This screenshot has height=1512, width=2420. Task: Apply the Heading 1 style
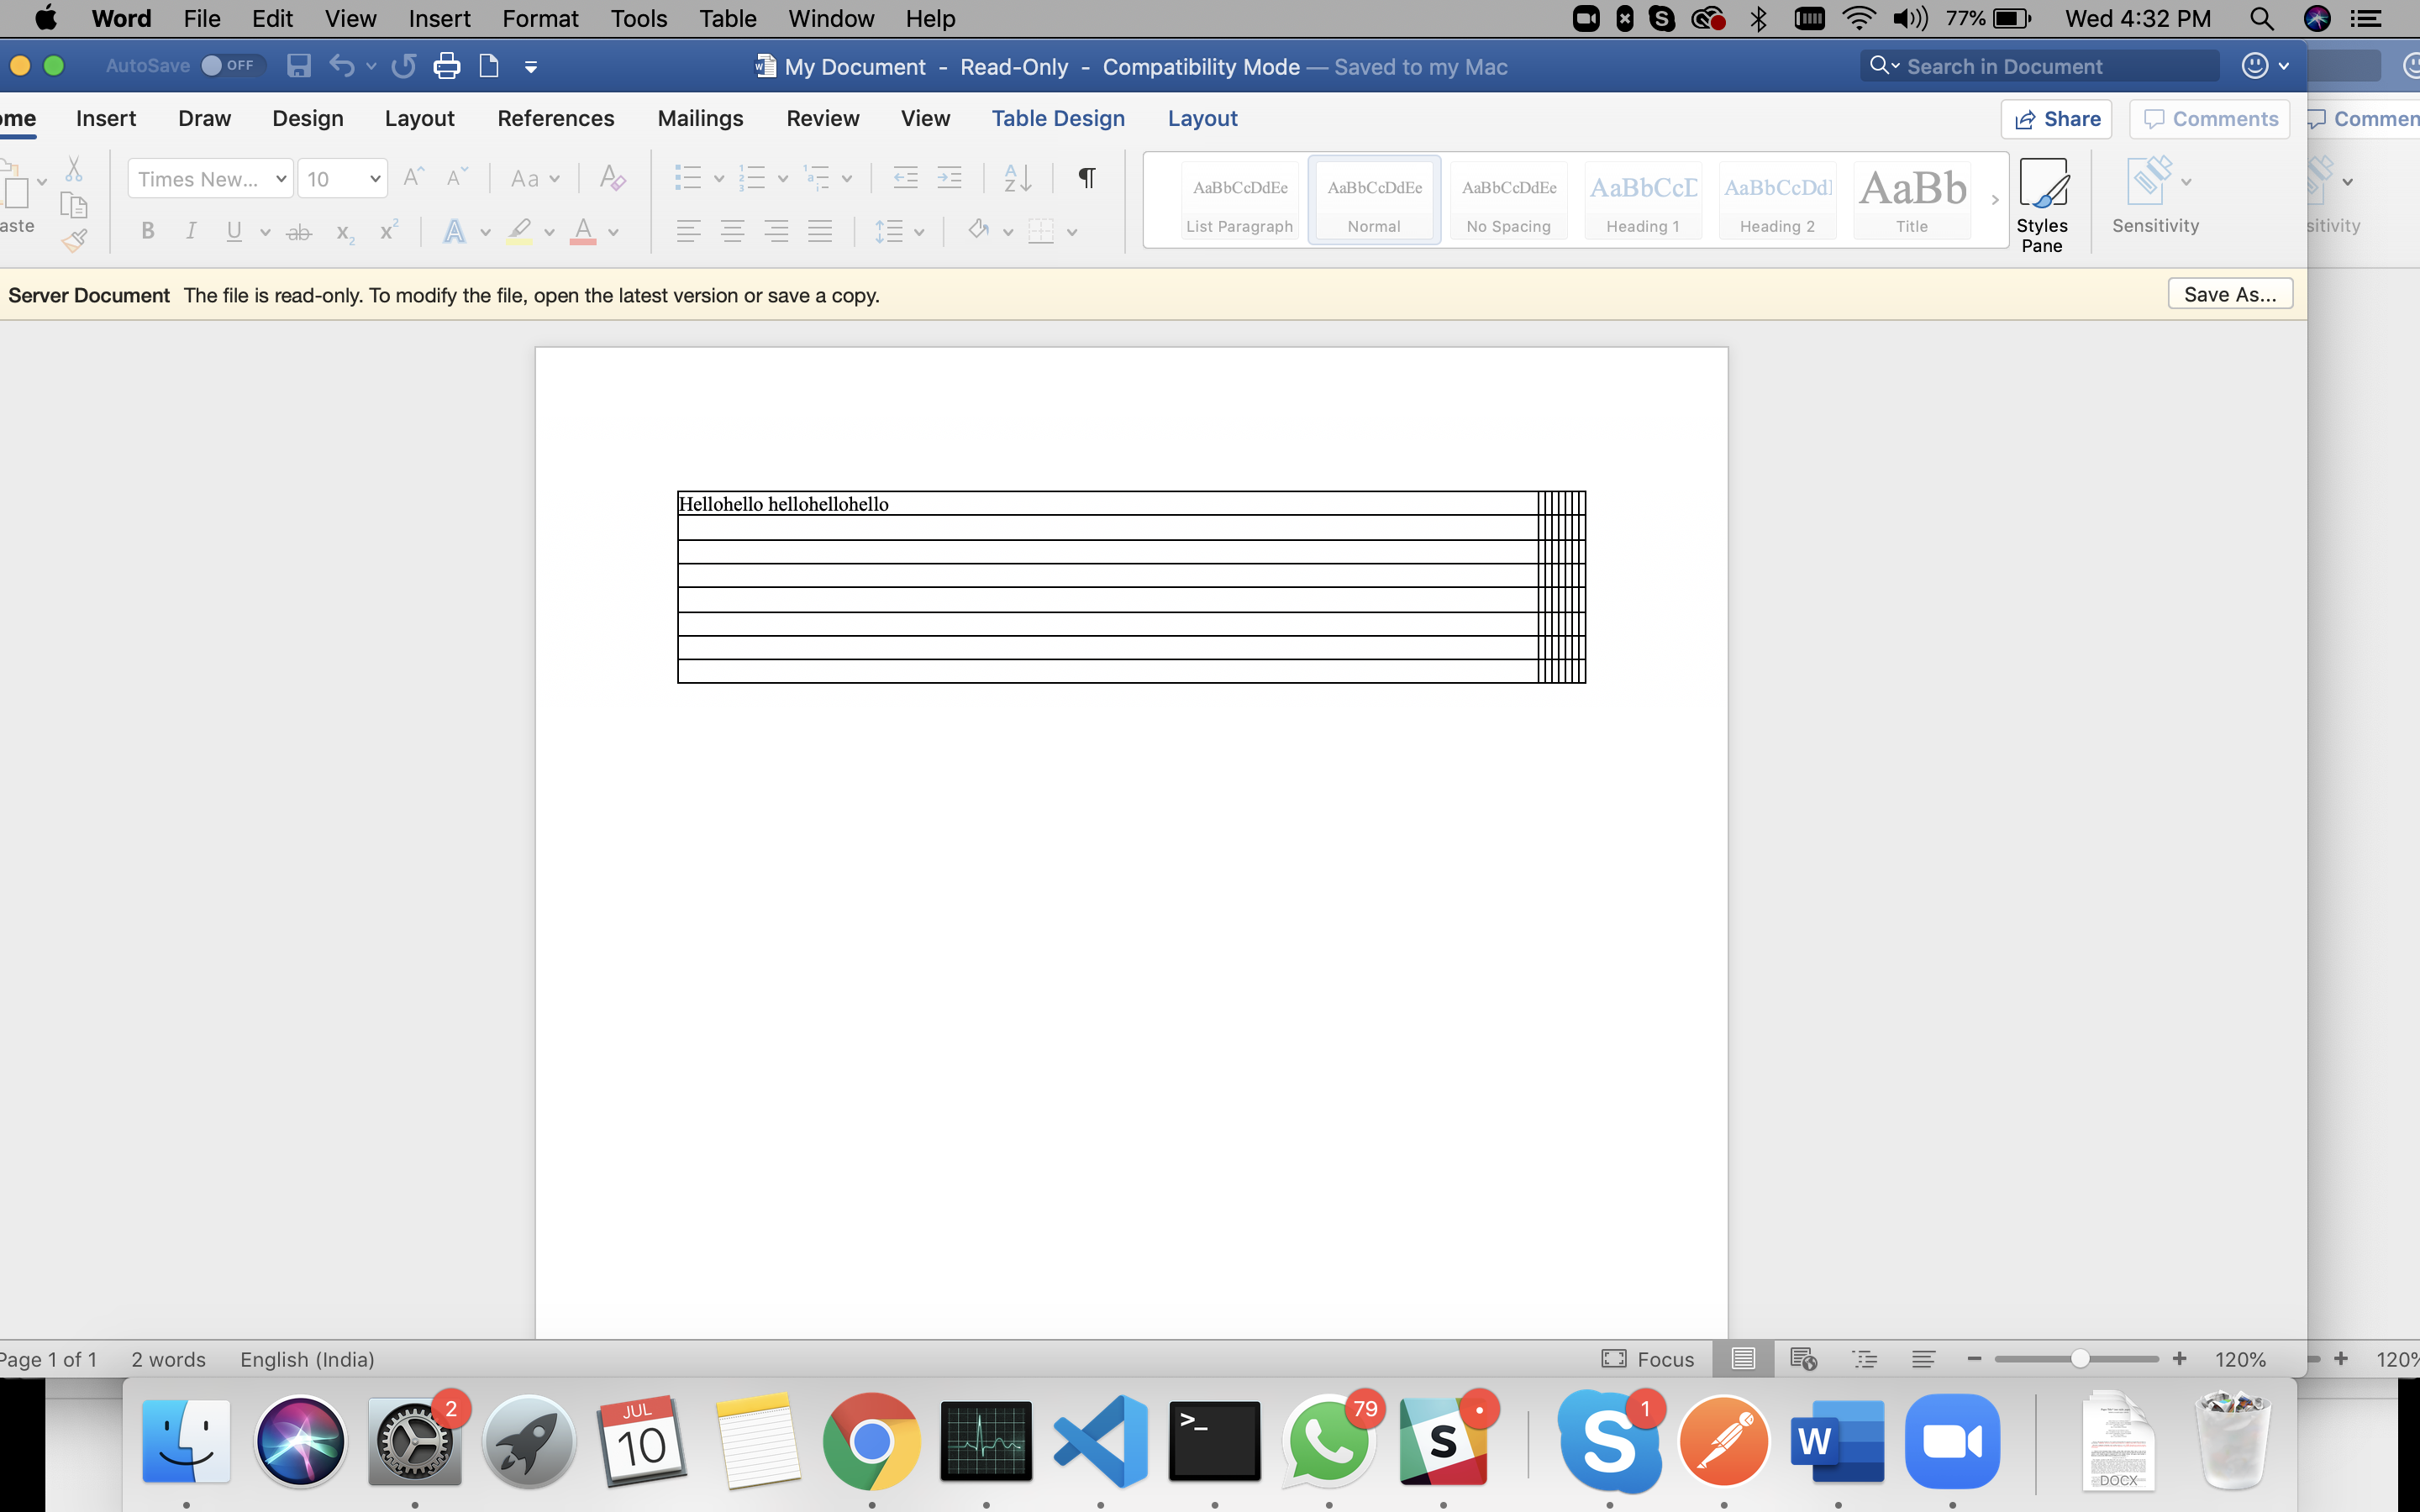[x=1643, y=200]
